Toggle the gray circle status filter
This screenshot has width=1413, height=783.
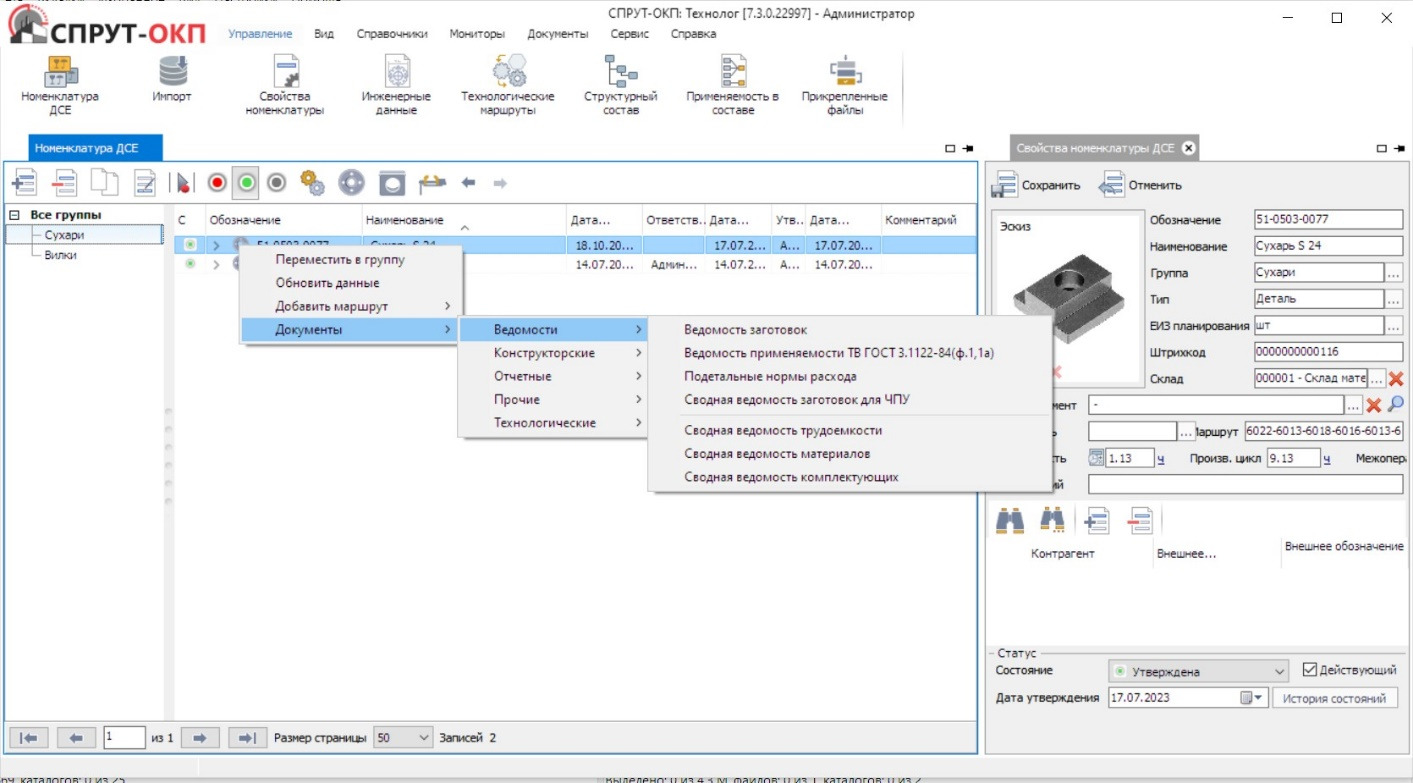(277, 183)
